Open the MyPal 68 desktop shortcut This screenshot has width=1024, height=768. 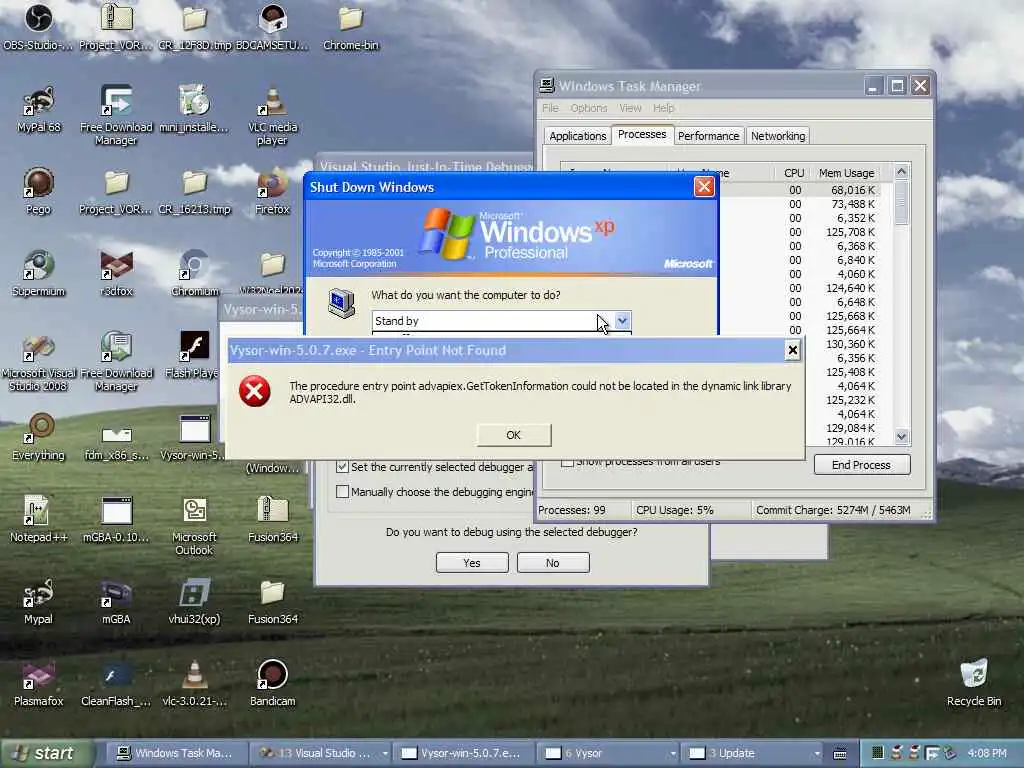click(39, 108)
